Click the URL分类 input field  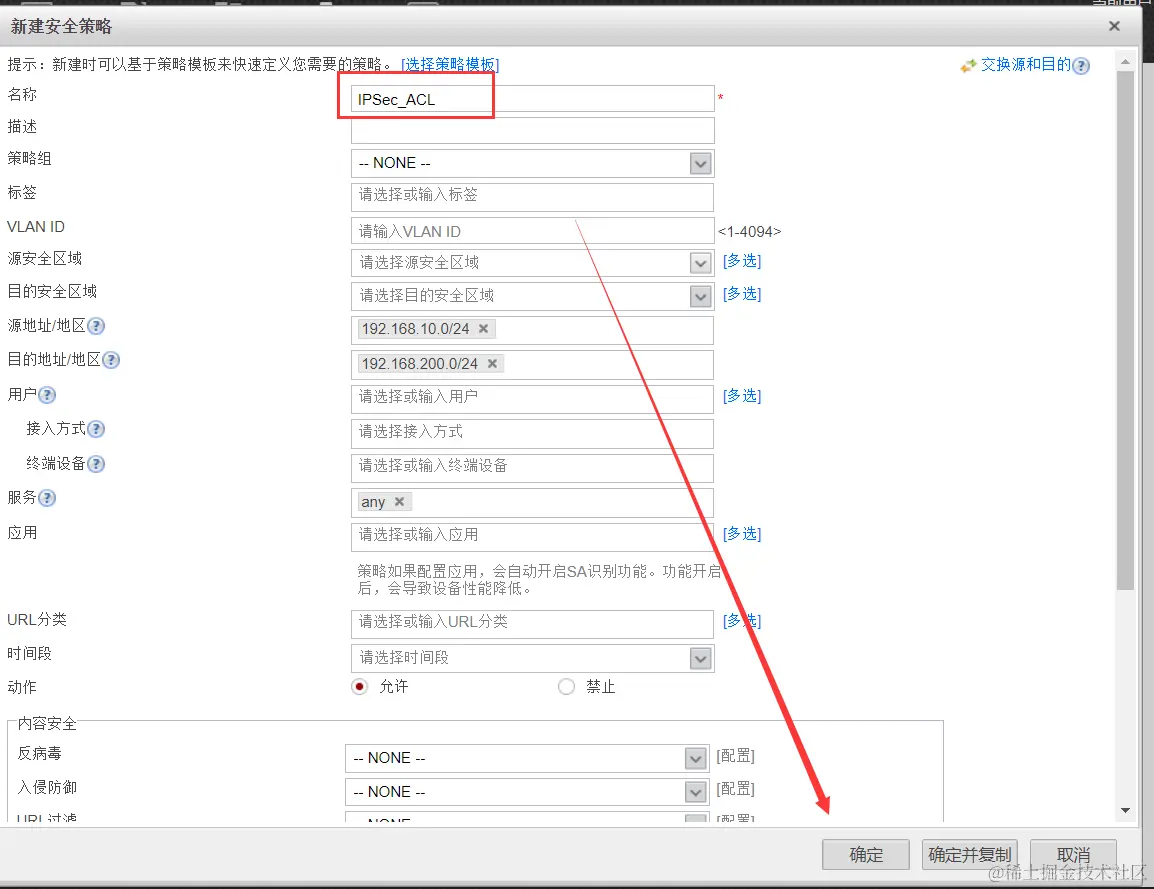533,624
